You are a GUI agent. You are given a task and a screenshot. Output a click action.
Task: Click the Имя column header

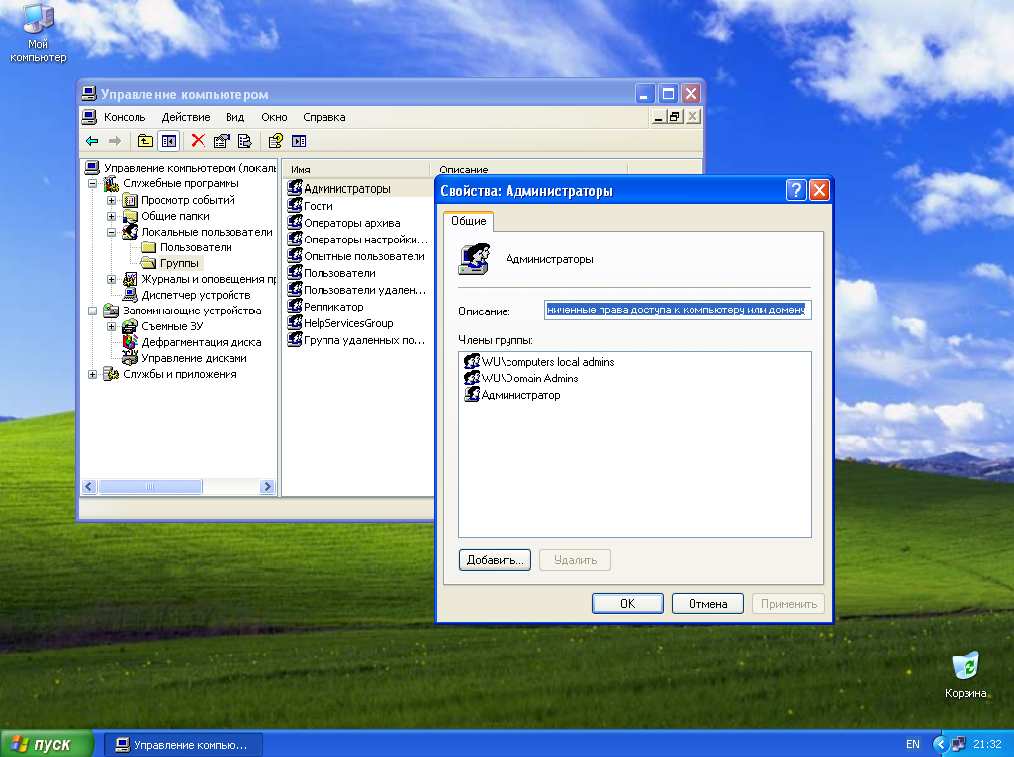click(356, 169)
